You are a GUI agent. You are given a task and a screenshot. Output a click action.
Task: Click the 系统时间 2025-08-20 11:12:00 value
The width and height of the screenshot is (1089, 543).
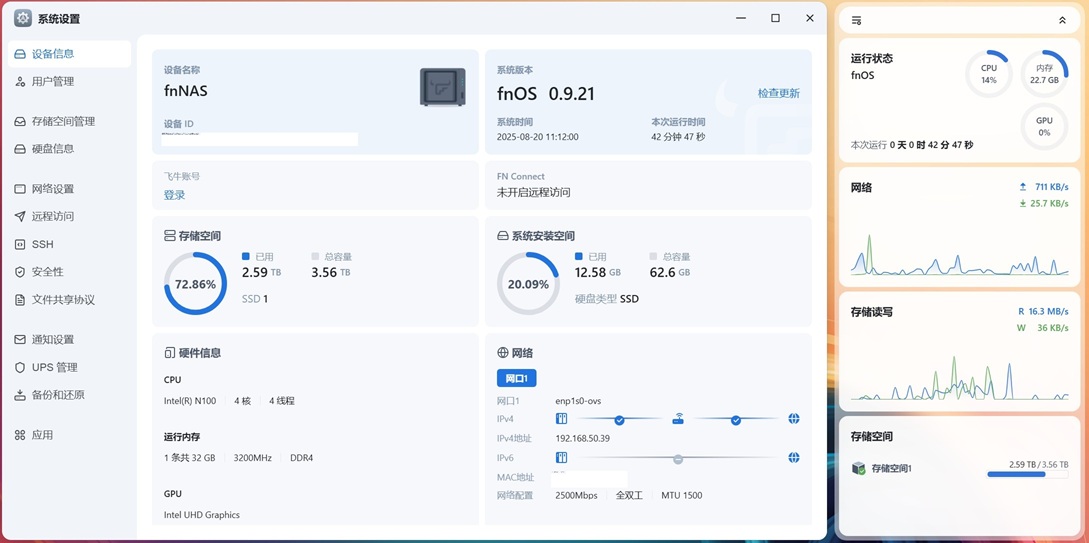point(538,137)
